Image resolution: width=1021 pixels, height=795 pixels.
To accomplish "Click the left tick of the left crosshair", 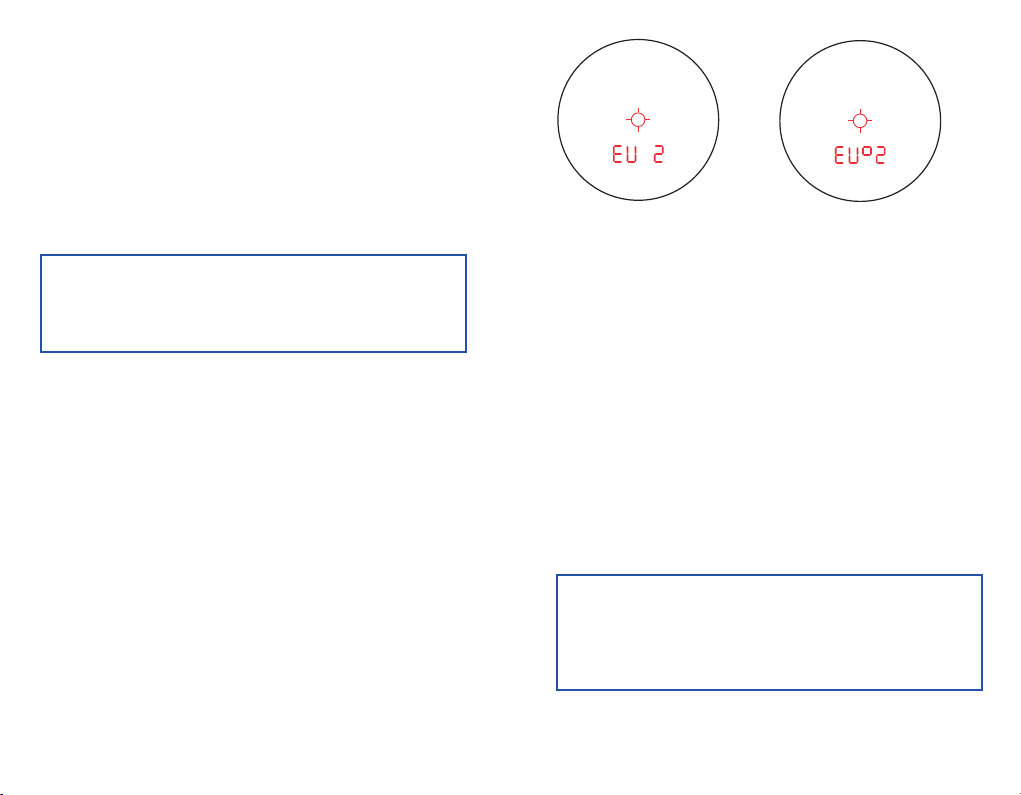I will click(x=629, y=120).
